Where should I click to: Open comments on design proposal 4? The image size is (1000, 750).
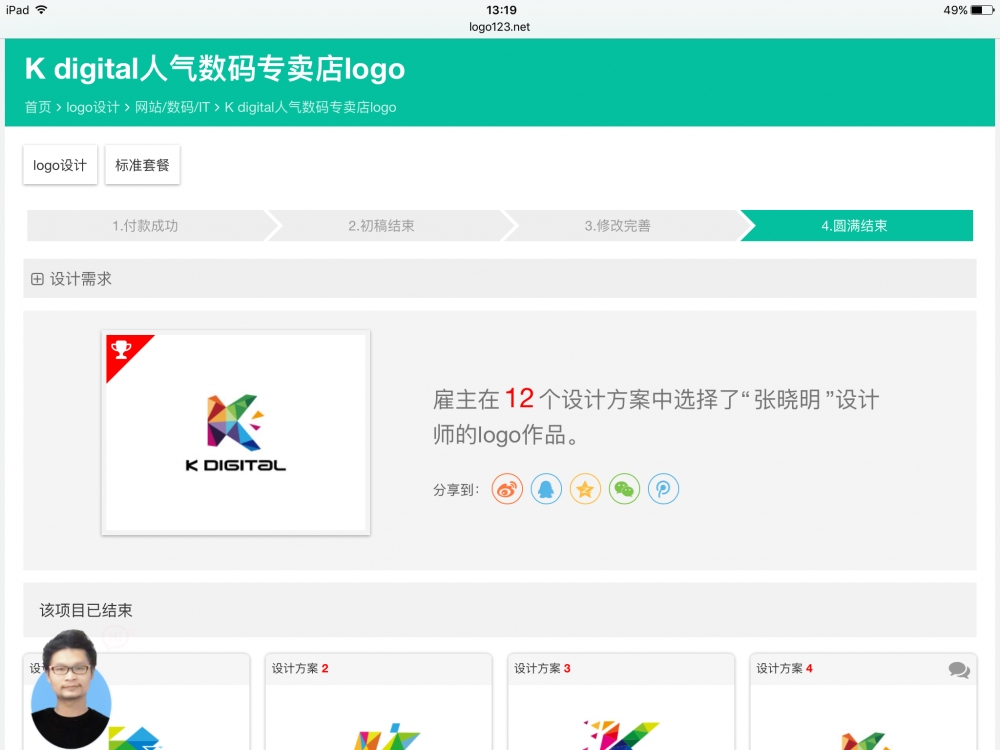958,670
